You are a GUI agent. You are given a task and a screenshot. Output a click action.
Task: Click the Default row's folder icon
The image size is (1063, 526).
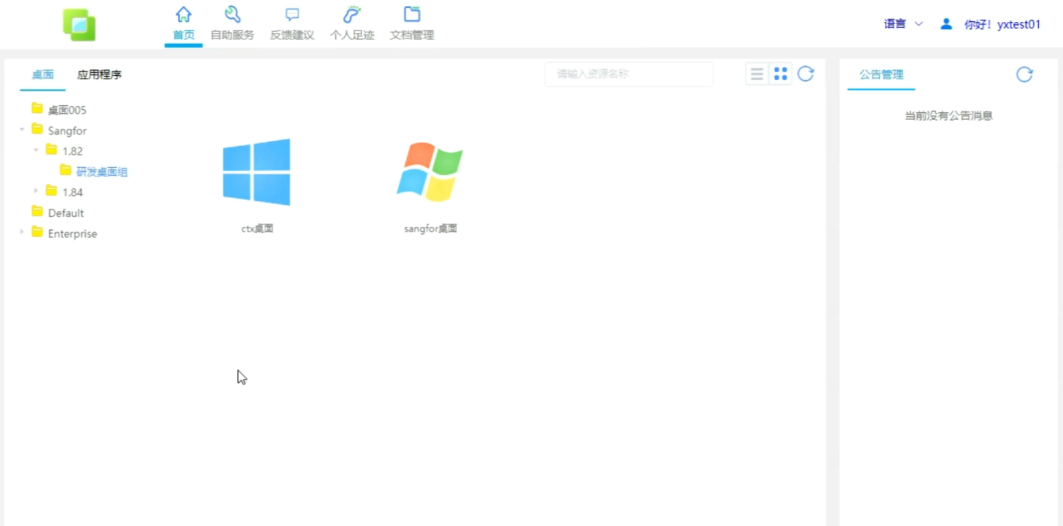pyautogui.click(x=37, y=211)
